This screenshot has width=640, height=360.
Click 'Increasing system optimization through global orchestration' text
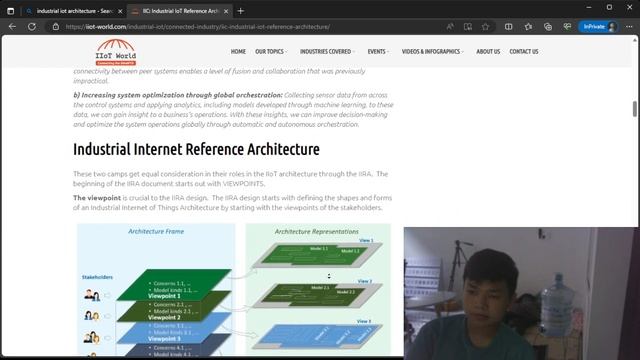pyautogui.click(x=182, y=95)
